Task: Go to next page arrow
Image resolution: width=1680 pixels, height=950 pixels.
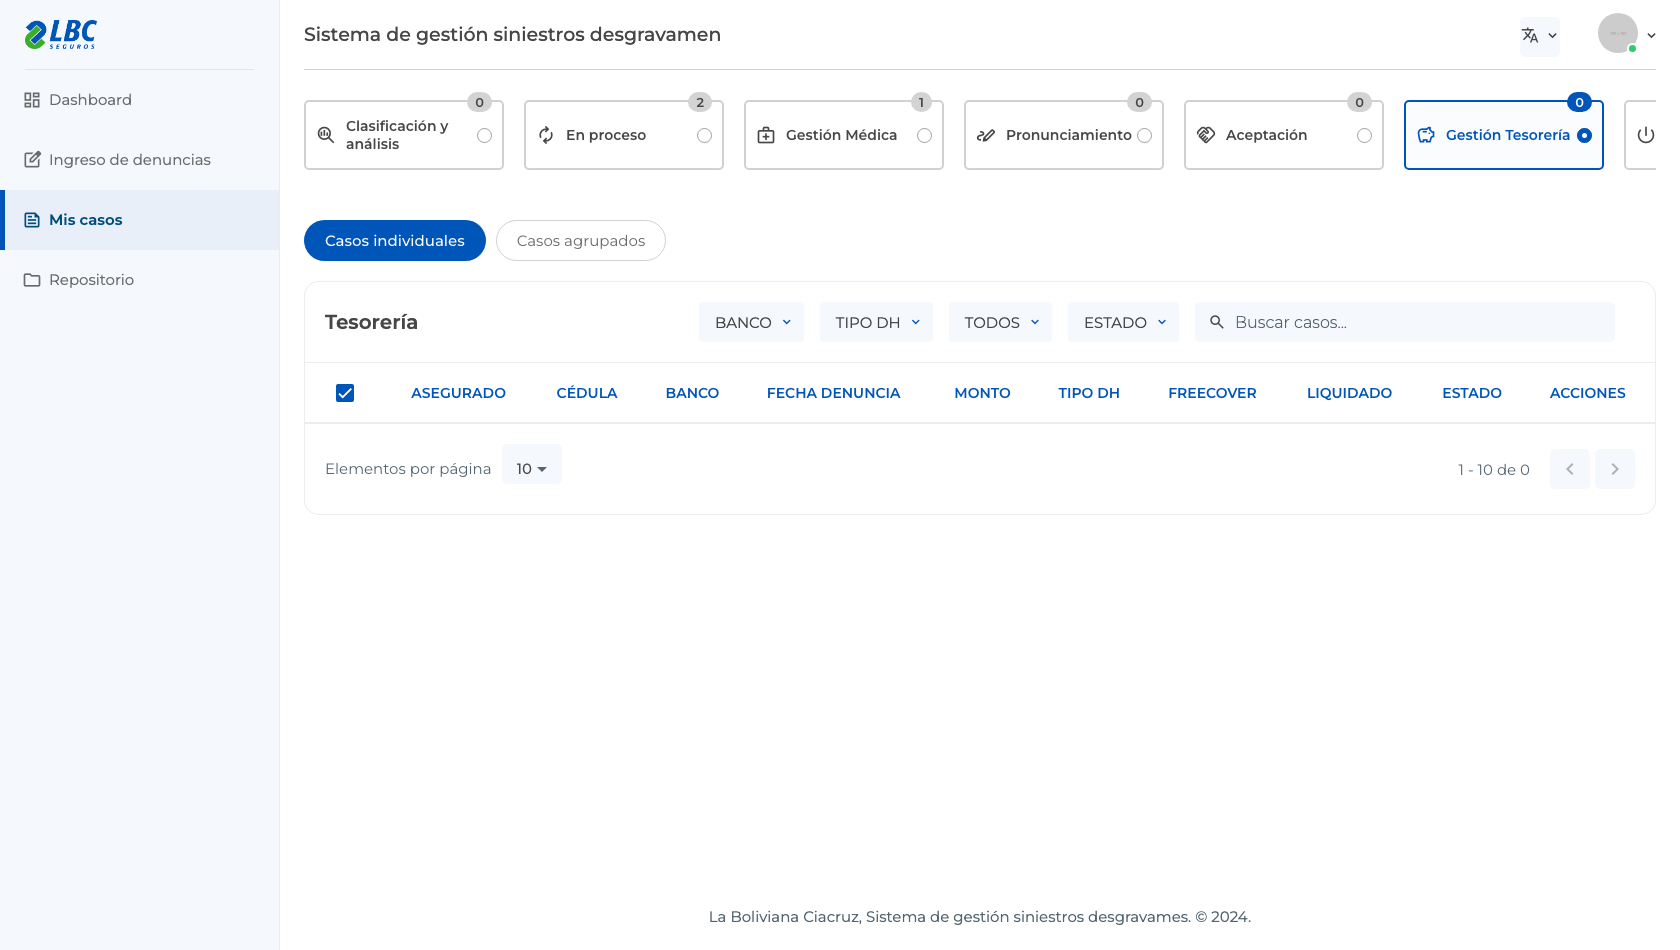Action: click(x=1615, y=469)
